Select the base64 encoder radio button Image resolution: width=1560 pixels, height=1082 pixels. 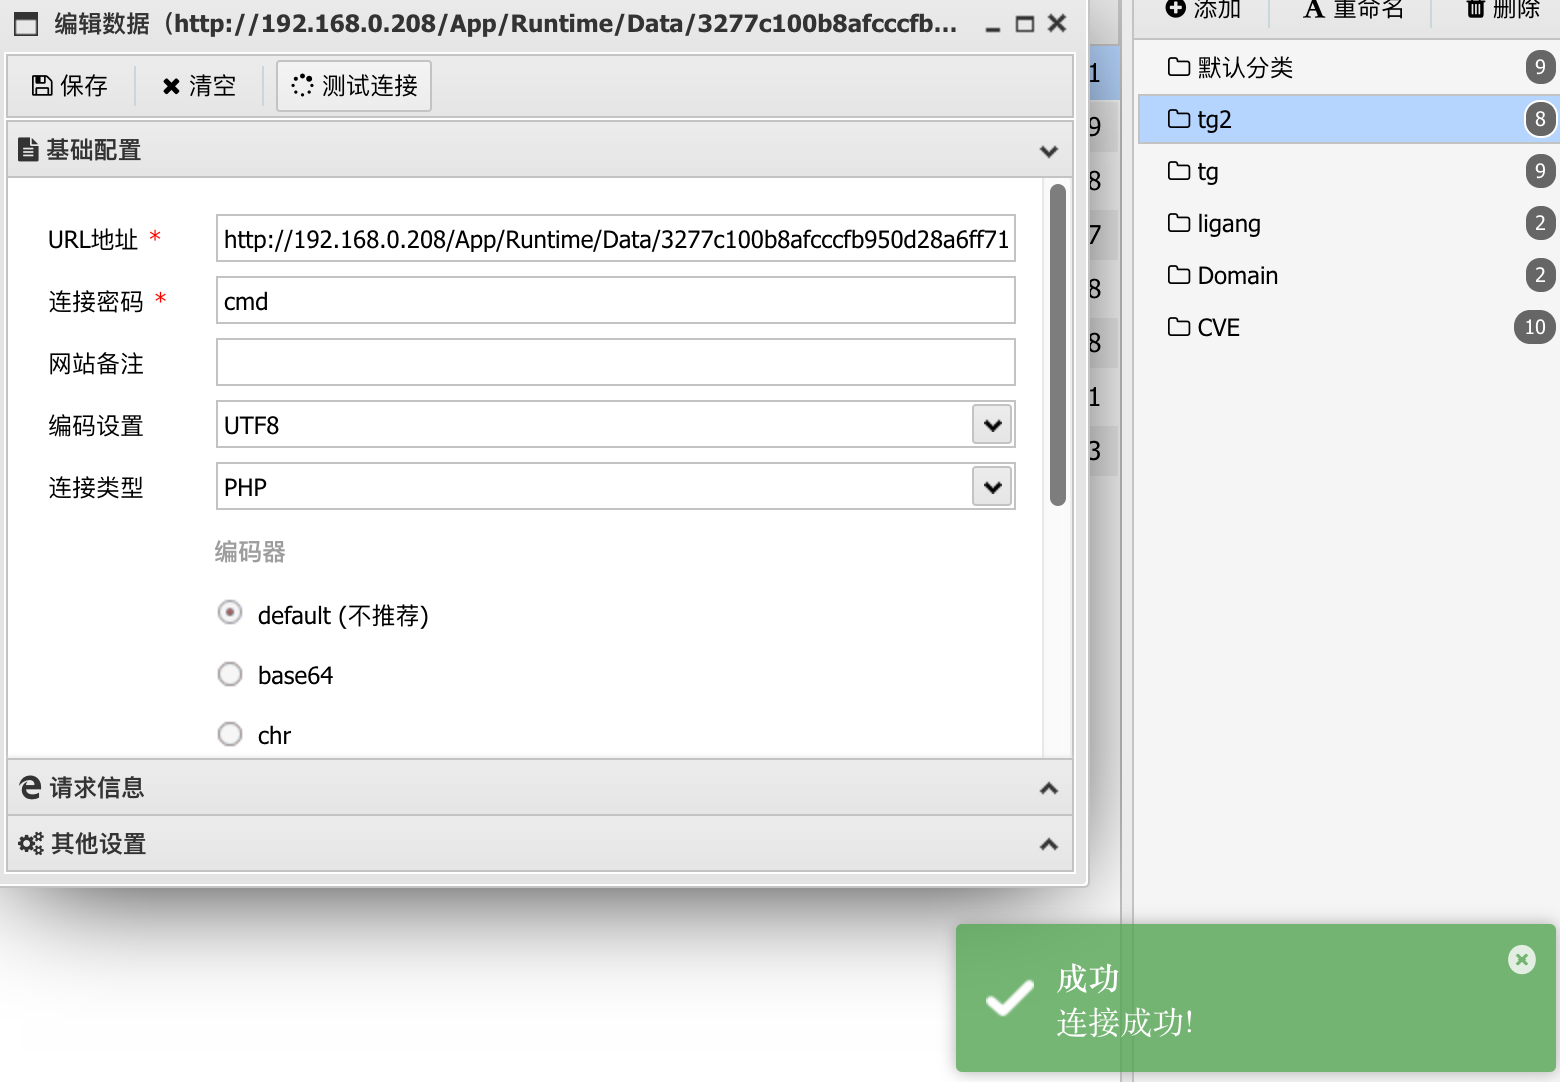point(230,674)
